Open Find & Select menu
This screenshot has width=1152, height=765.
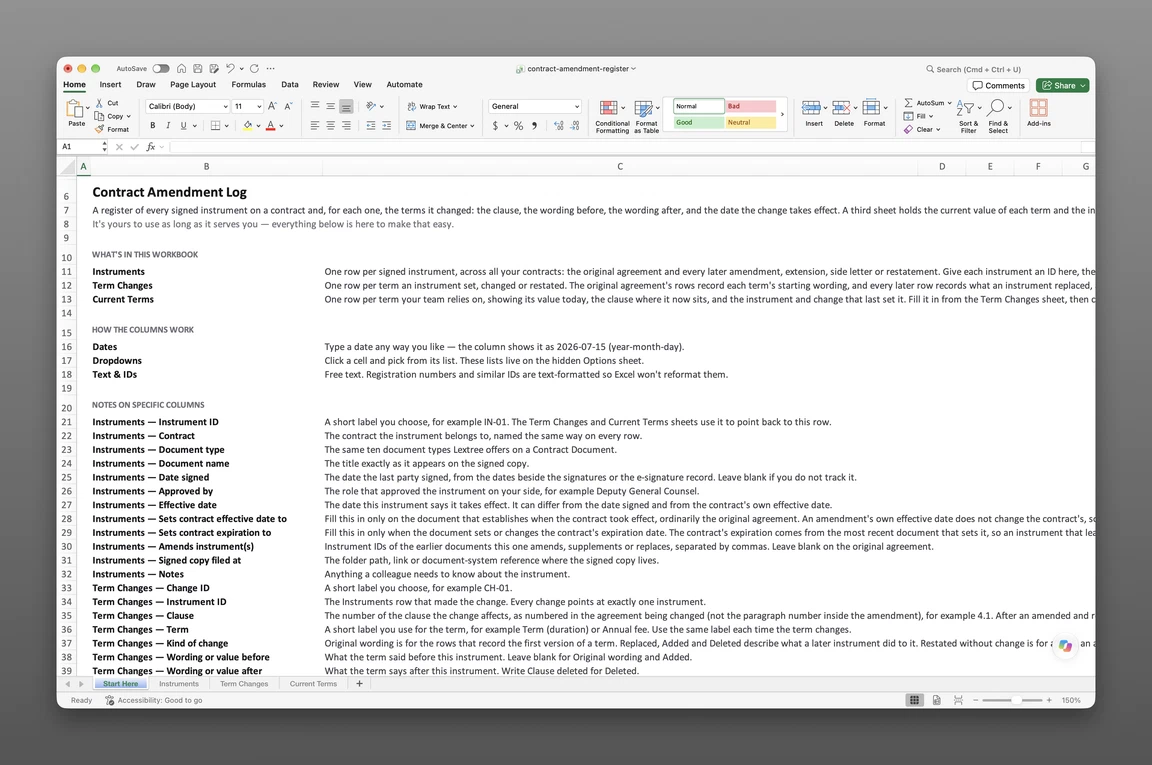[x=998, y=116]
